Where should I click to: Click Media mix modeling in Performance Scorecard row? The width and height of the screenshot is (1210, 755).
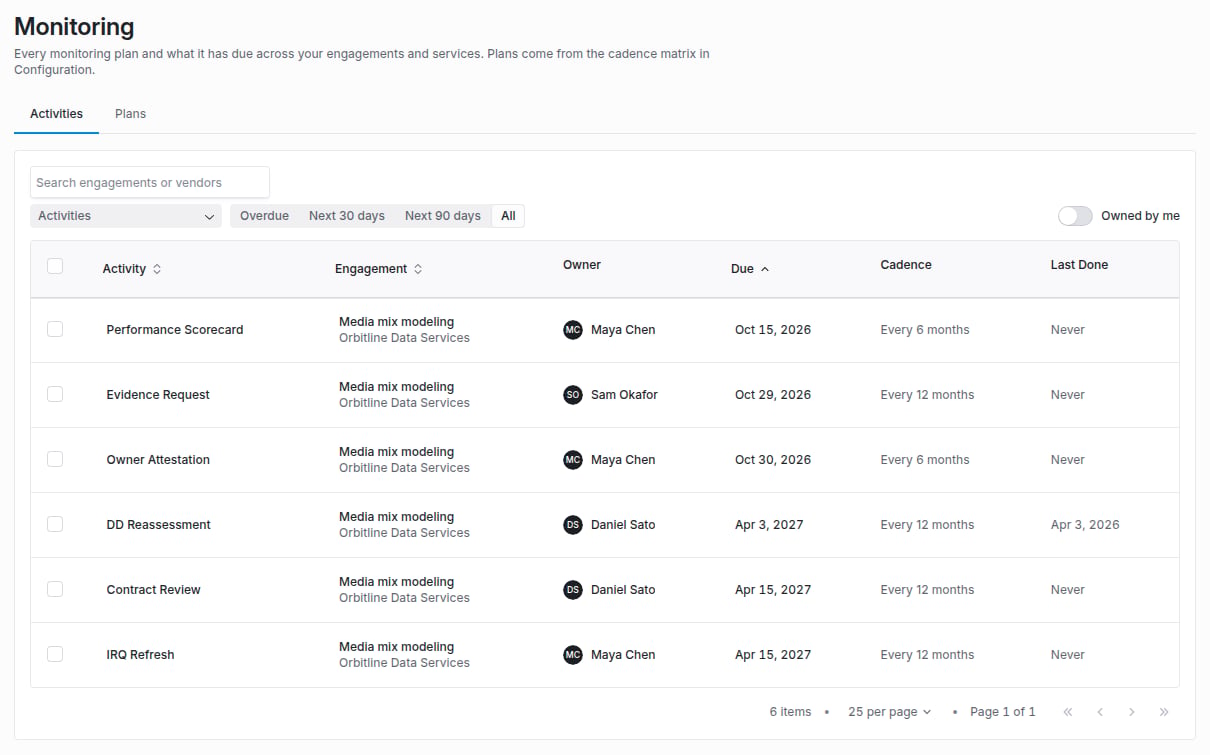click(396, 322)
